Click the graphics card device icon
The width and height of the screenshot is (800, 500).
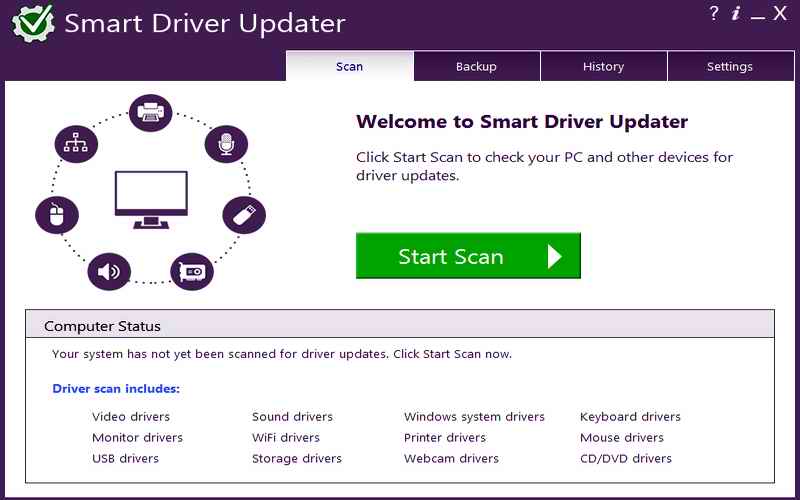[190, 270]
